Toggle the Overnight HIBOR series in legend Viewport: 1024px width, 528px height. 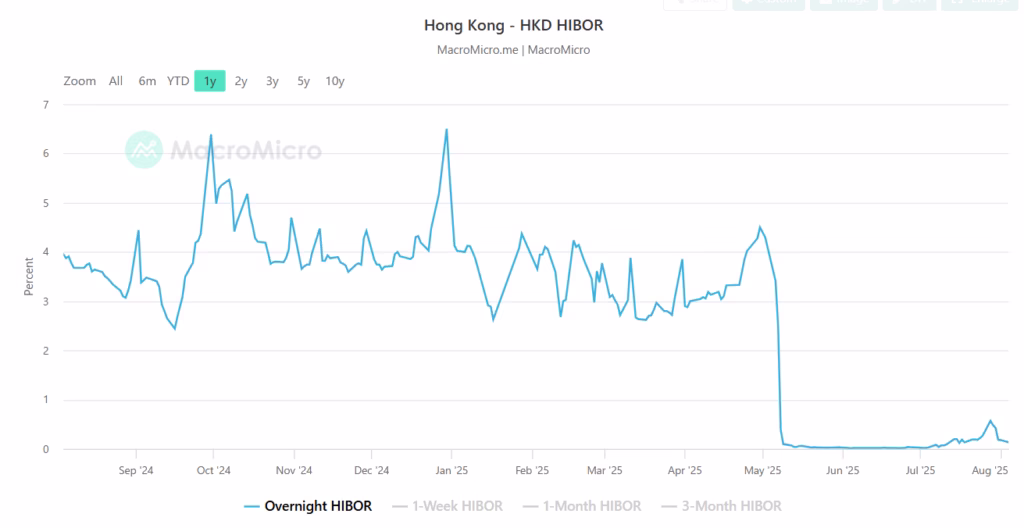click(x=308, y=506)
